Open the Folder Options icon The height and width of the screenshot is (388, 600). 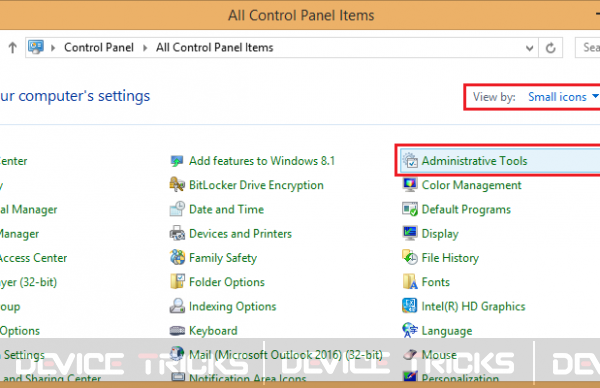click(177, 282)
